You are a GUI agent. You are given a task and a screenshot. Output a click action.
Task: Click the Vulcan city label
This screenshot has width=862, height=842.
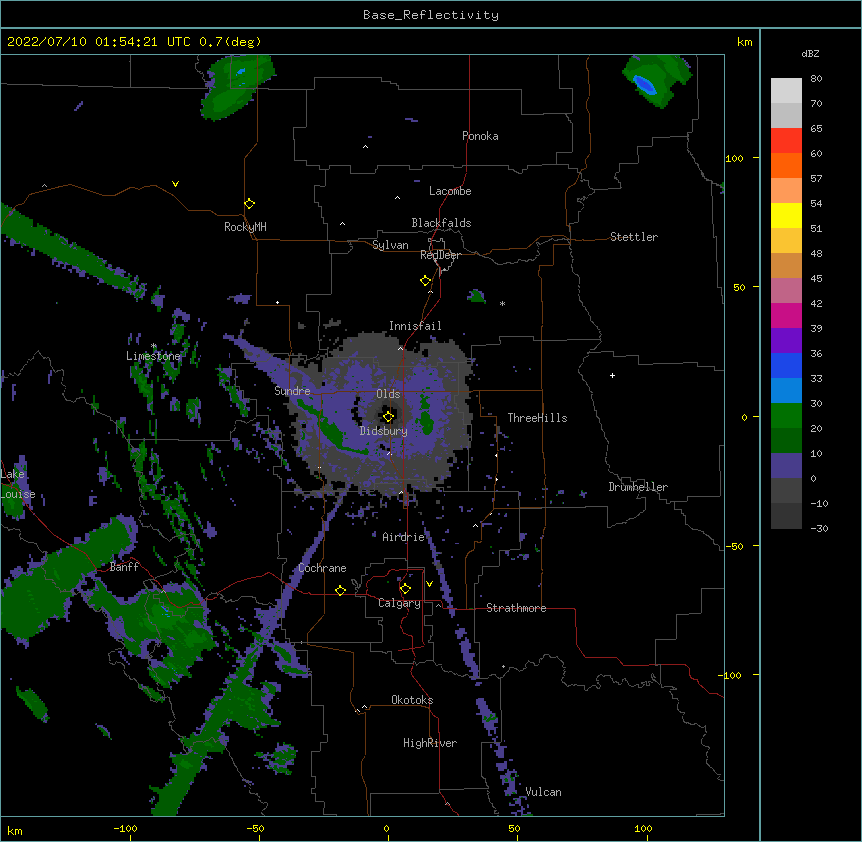[x=543, y=792]
